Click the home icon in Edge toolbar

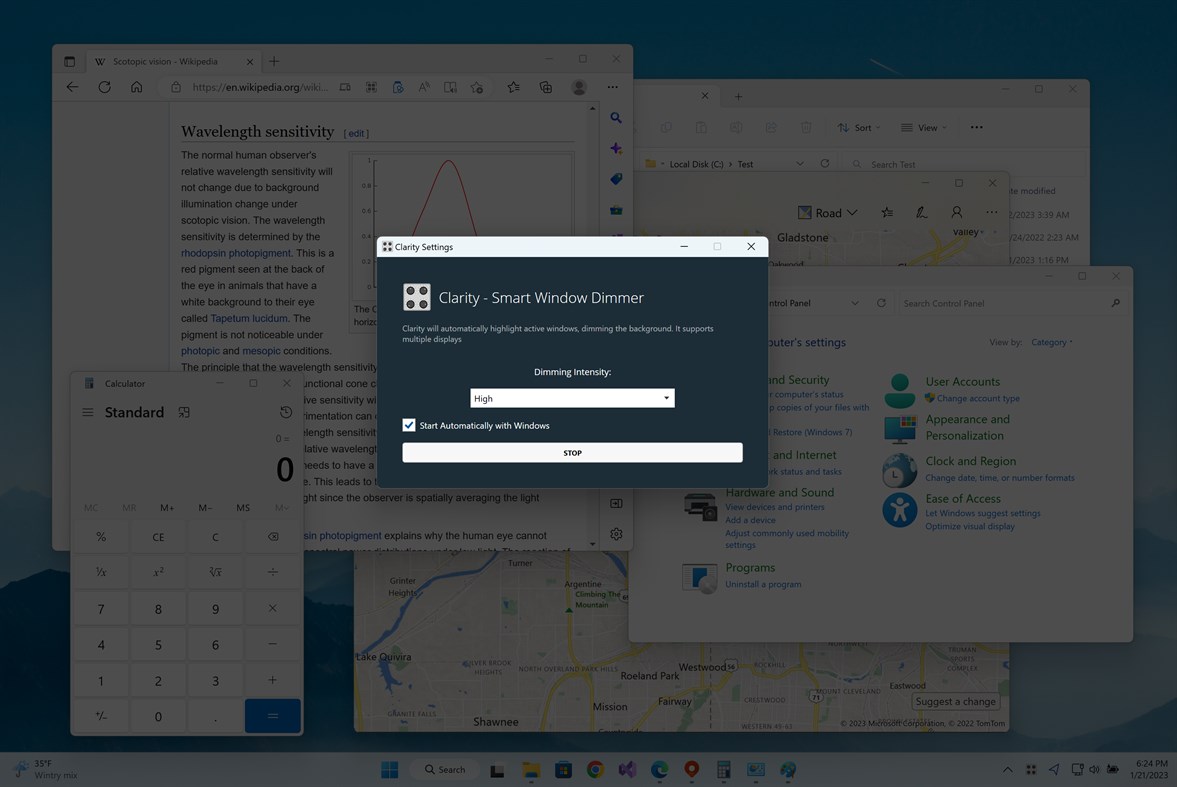137,87
